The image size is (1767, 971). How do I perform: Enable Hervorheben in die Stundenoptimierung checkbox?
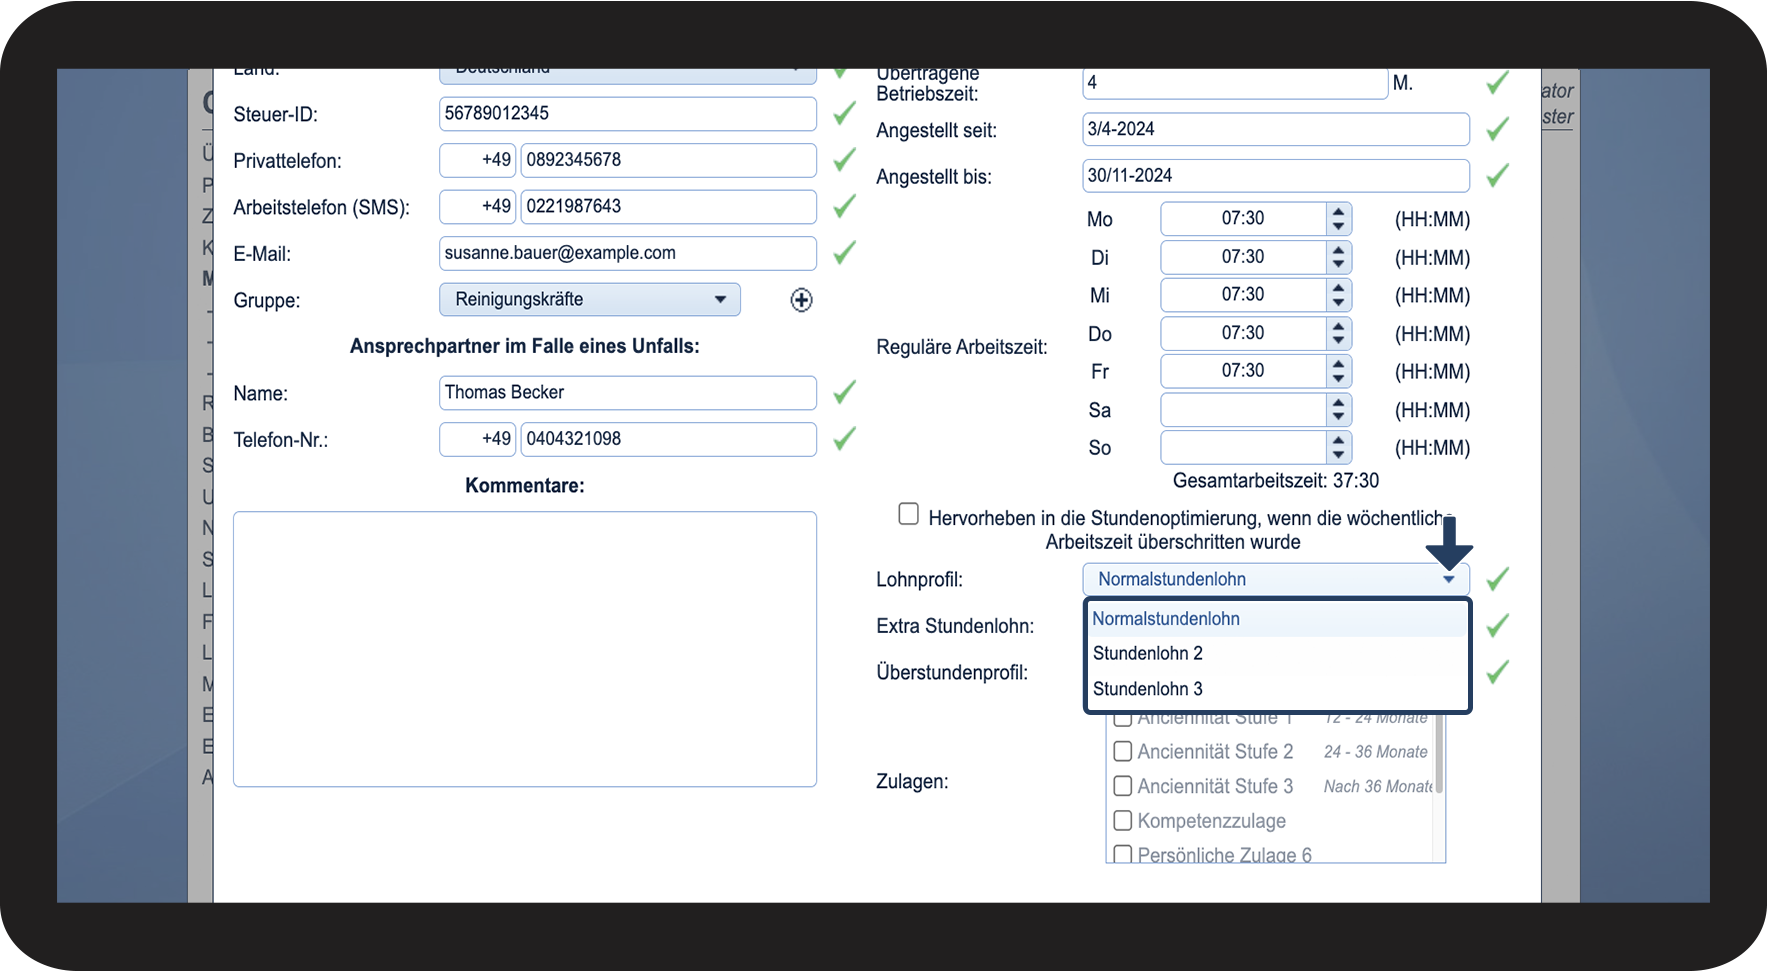tap(908, 514)
